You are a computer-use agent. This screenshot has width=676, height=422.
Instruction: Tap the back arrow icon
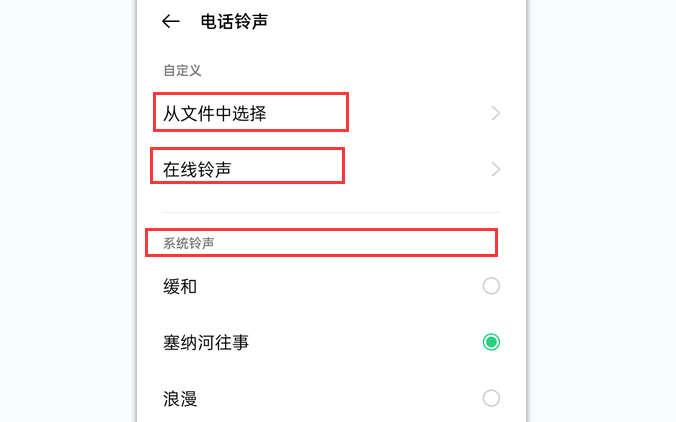(x=171, y=21)
